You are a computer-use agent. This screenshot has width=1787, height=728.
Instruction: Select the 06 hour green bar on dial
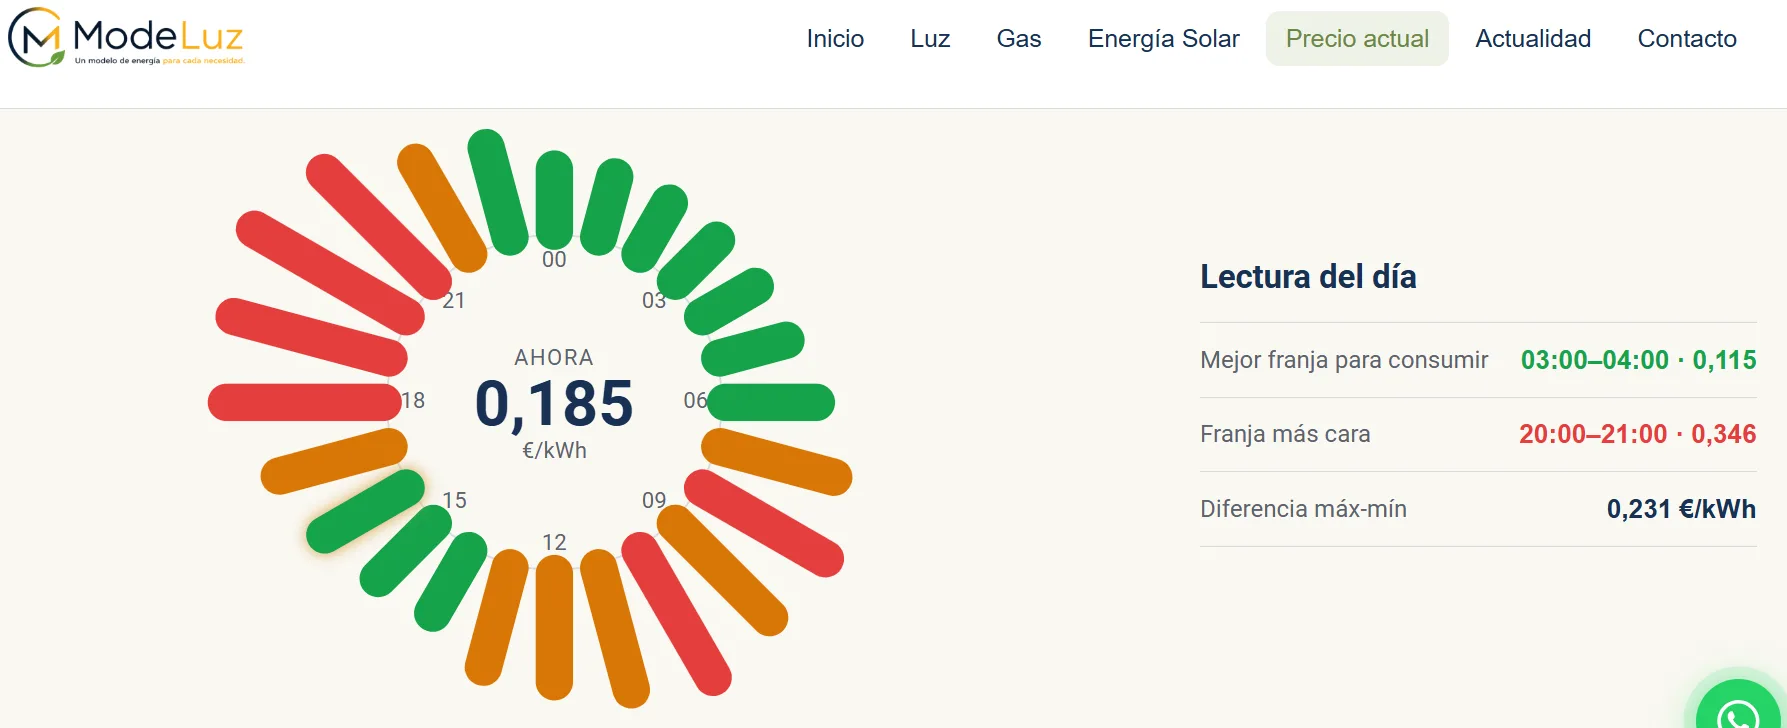771,402
